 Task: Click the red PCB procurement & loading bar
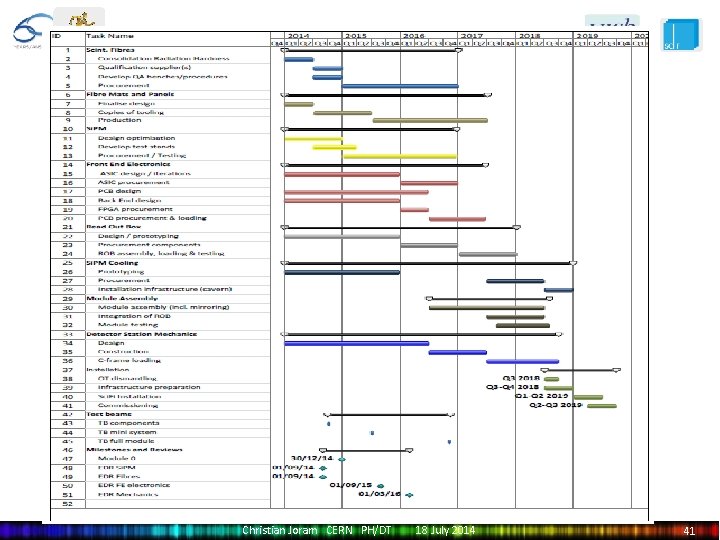click(457, 219)
